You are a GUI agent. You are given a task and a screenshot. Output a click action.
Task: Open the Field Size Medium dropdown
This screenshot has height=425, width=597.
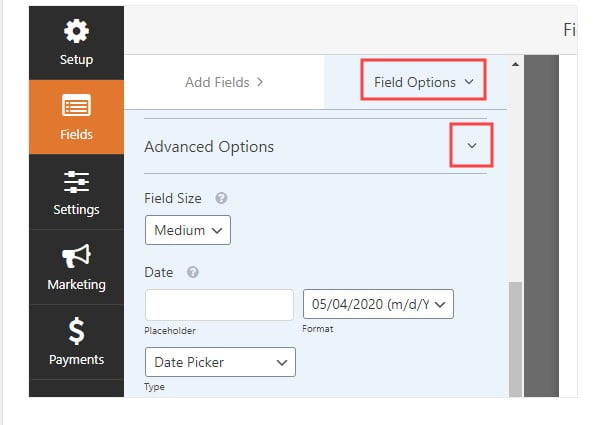pyautogui.click(x=188, y=230)
